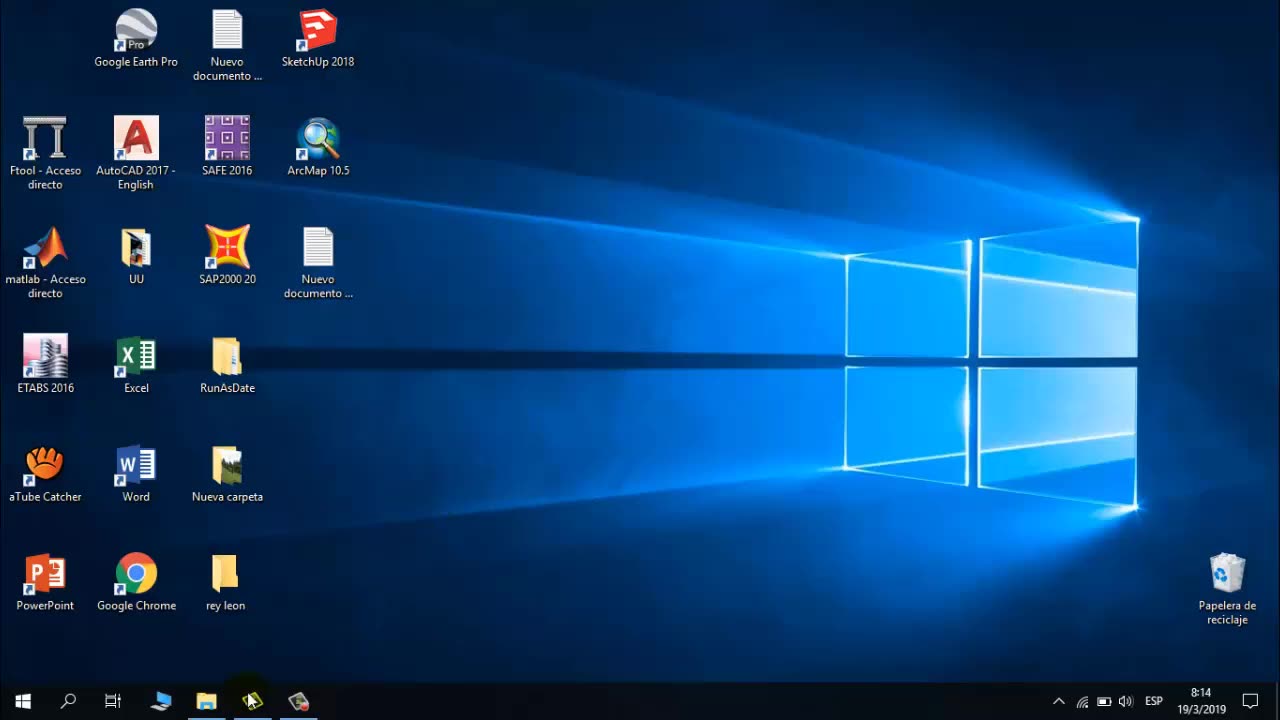
Task: Show hidden system tray icons
Action: click(1059, 701)
